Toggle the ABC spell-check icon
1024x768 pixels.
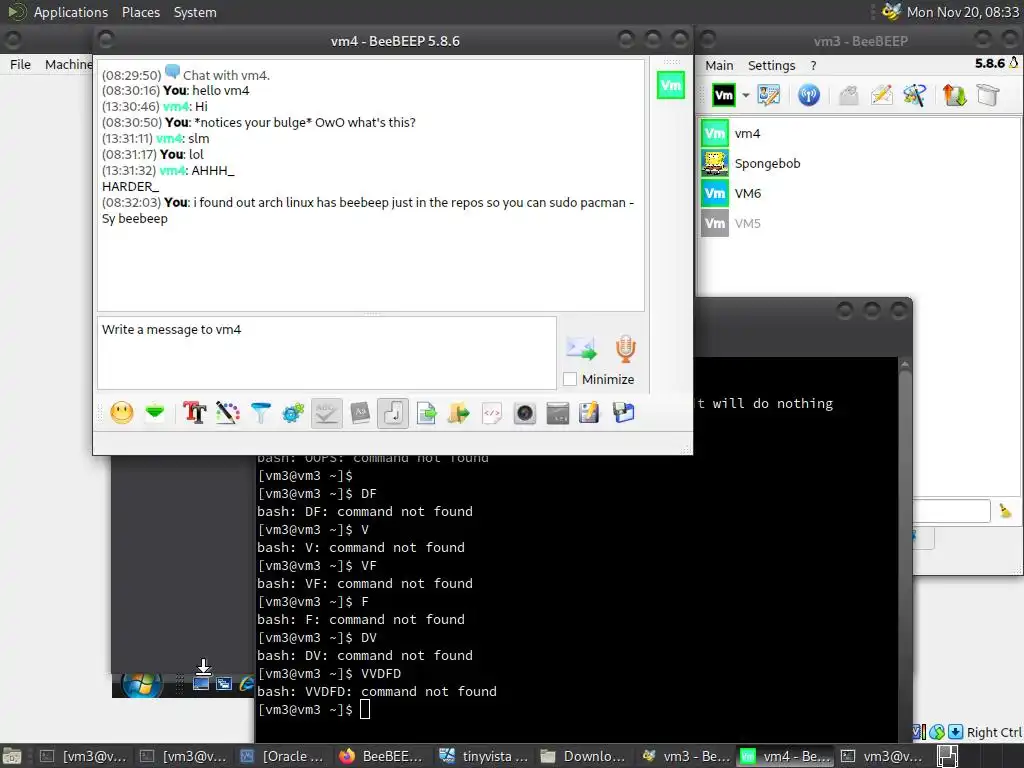327,413
